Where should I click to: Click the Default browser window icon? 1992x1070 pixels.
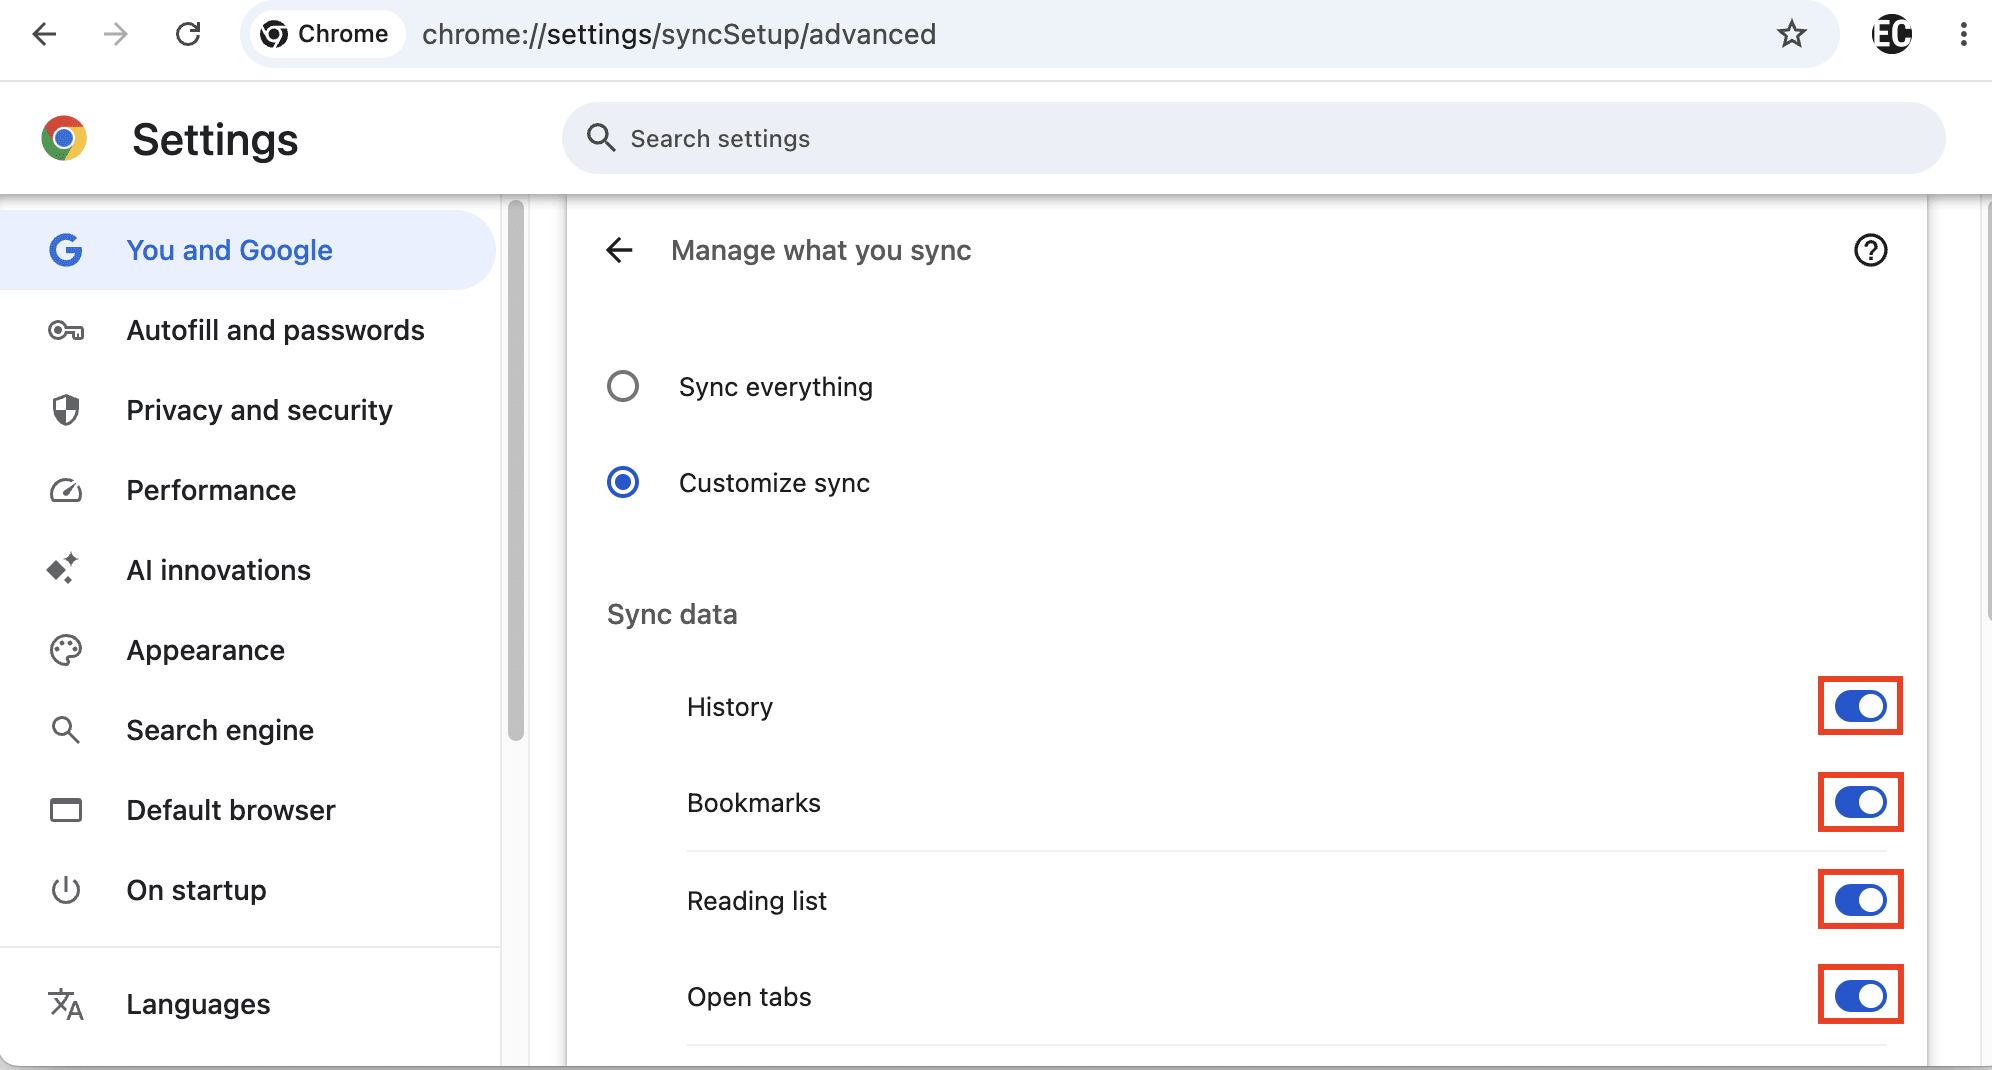click(x=66, y=810)
